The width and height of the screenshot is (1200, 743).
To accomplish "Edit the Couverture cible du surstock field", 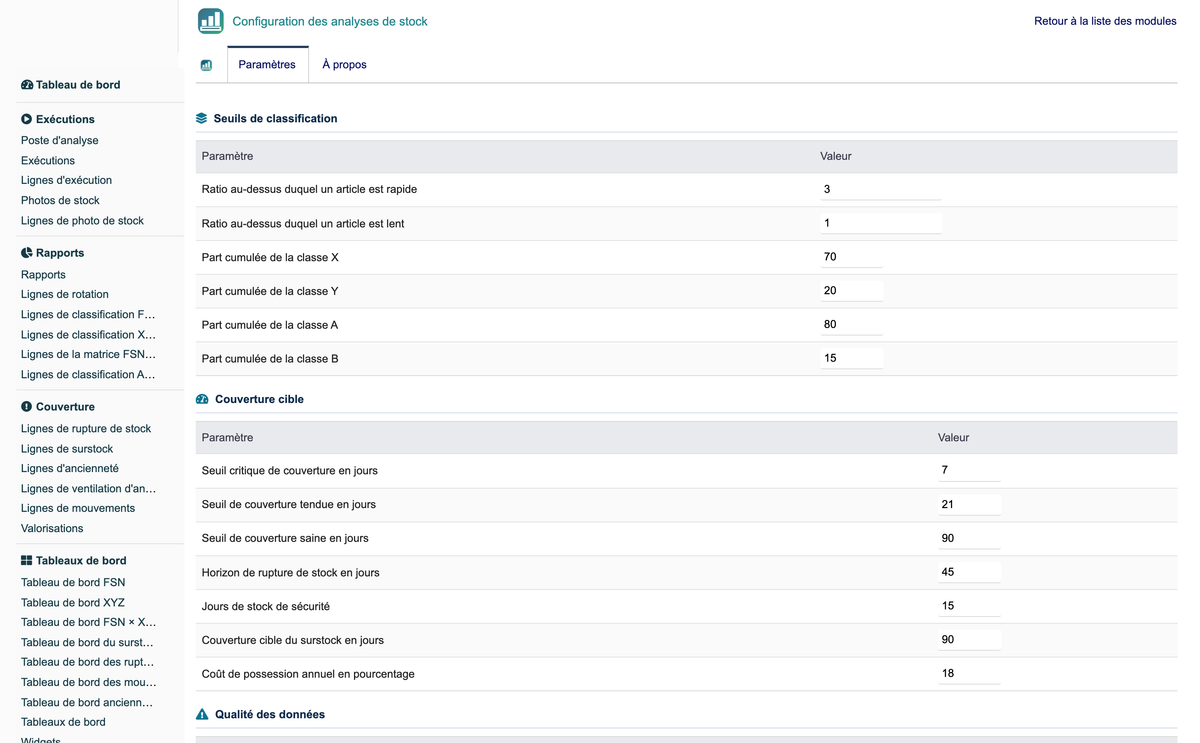I will pos(969,640).
